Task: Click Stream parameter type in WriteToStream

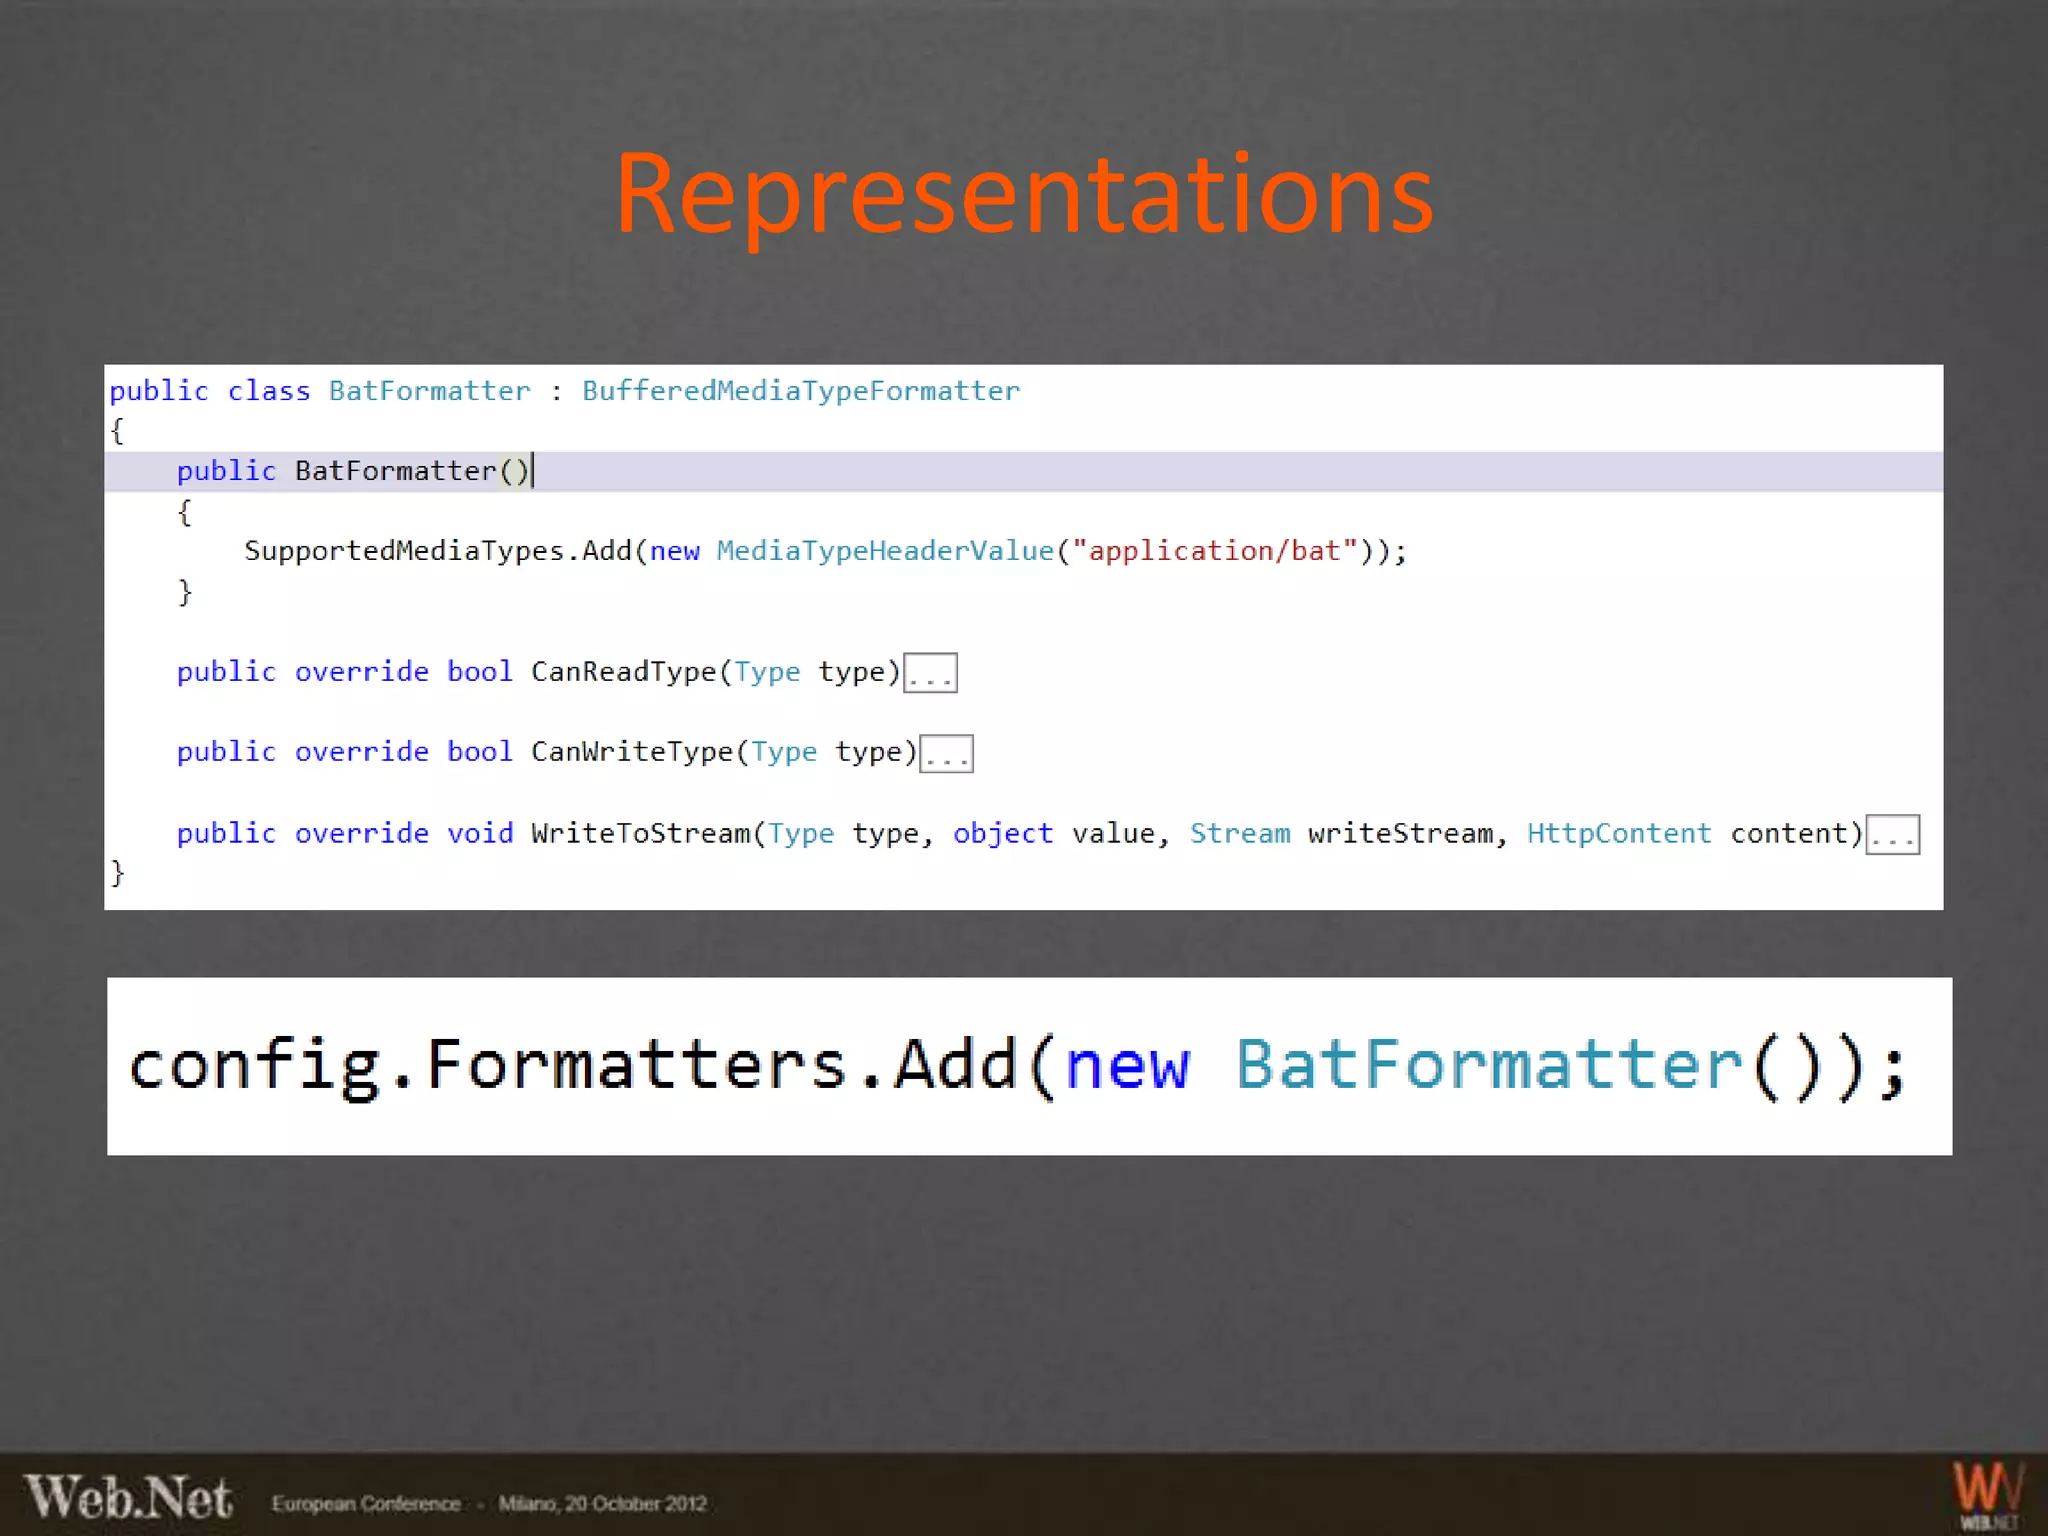Action: [x=1239, y=834]
